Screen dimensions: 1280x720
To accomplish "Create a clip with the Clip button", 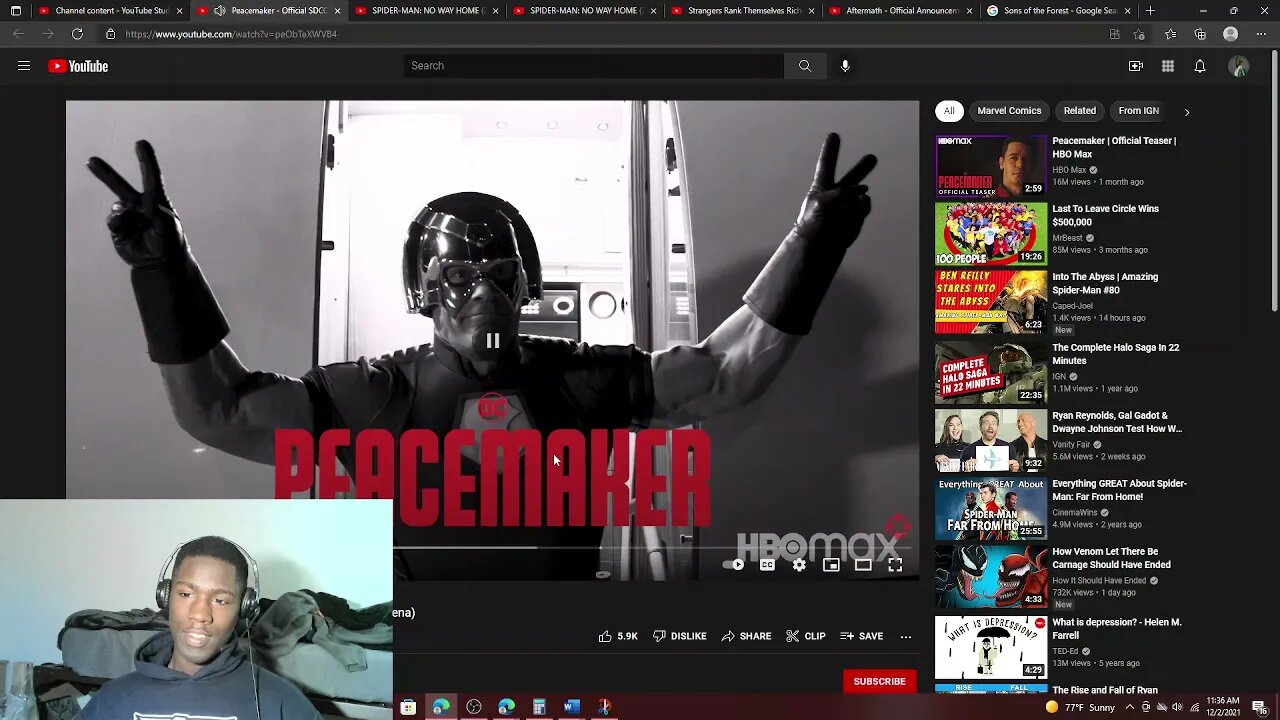I will (x=806, y=636).
